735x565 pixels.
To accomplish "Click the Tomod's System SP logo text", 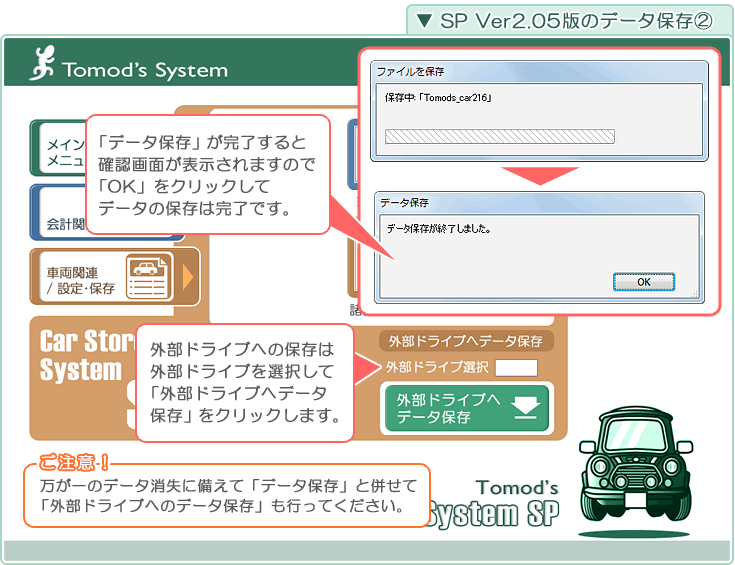I will [x=493, y=504].
